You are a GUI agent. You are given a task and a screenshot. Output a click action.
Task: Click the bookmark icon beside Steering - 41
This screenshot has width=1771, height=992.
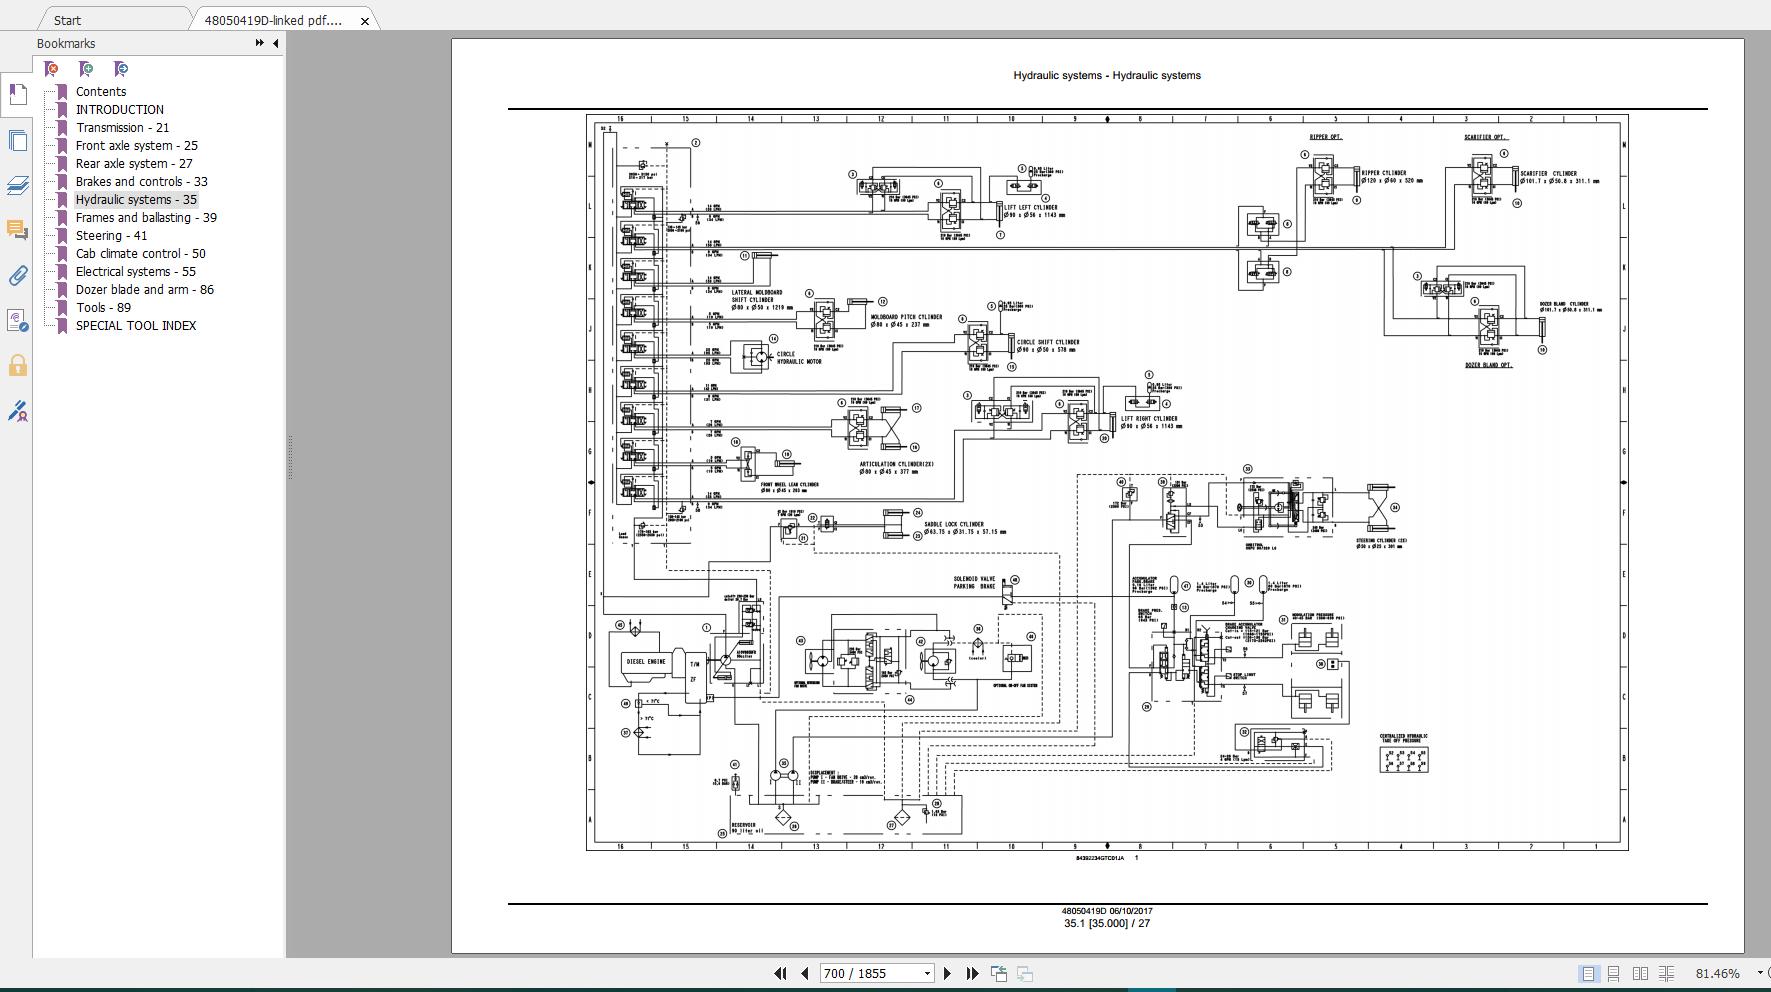tap(62, 235)
